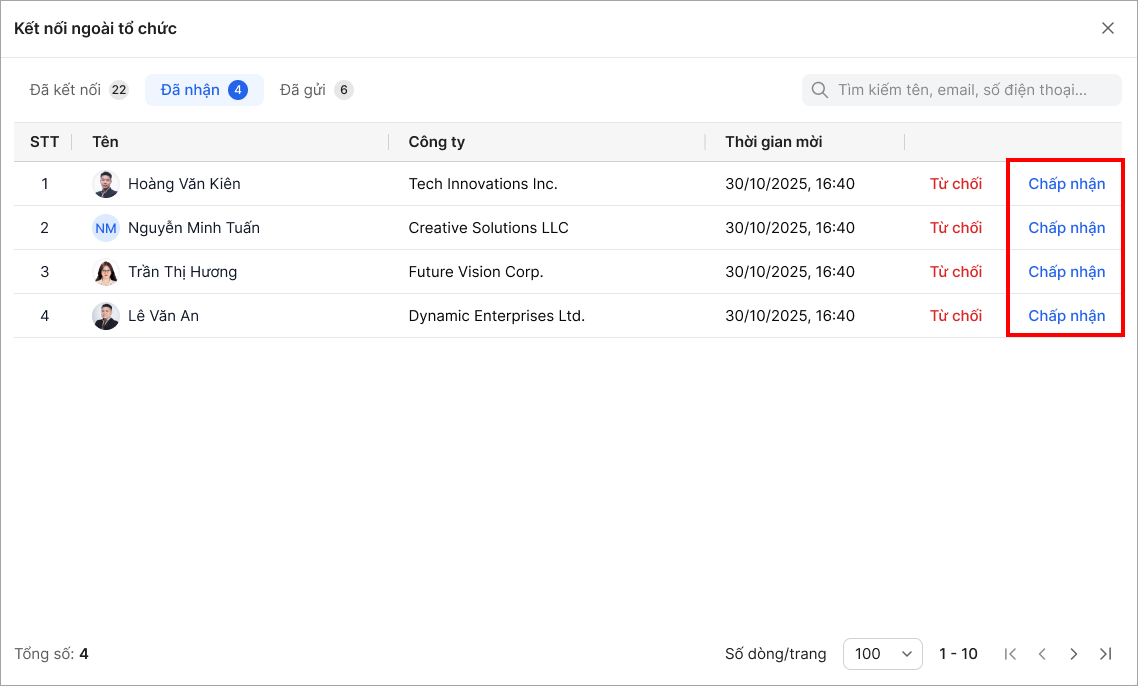Switch to the Đã kết nối tab
This screenshot has width=1138, height=686.
coord(79,90)
